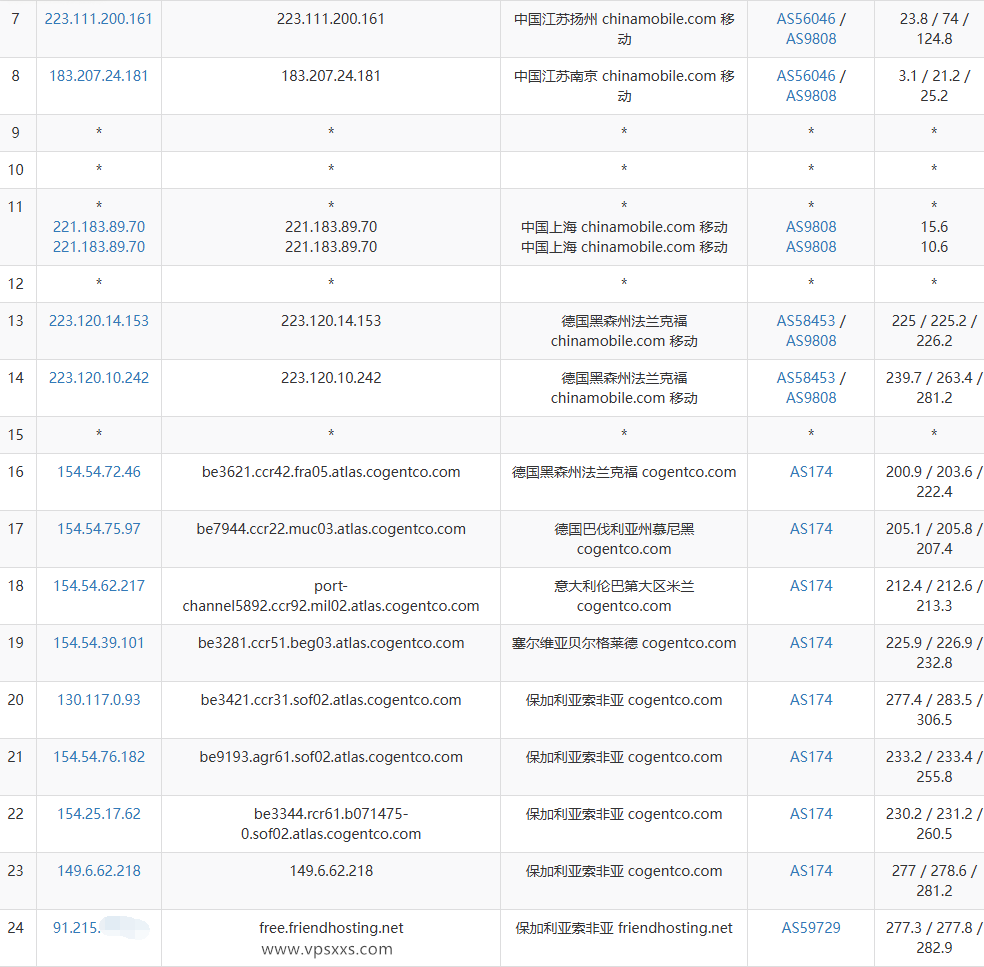This screenshot has width=984, height=967.
Task: Open the 223.111.200.161 IP link in hop 7
Action: (x=99, y=19)
